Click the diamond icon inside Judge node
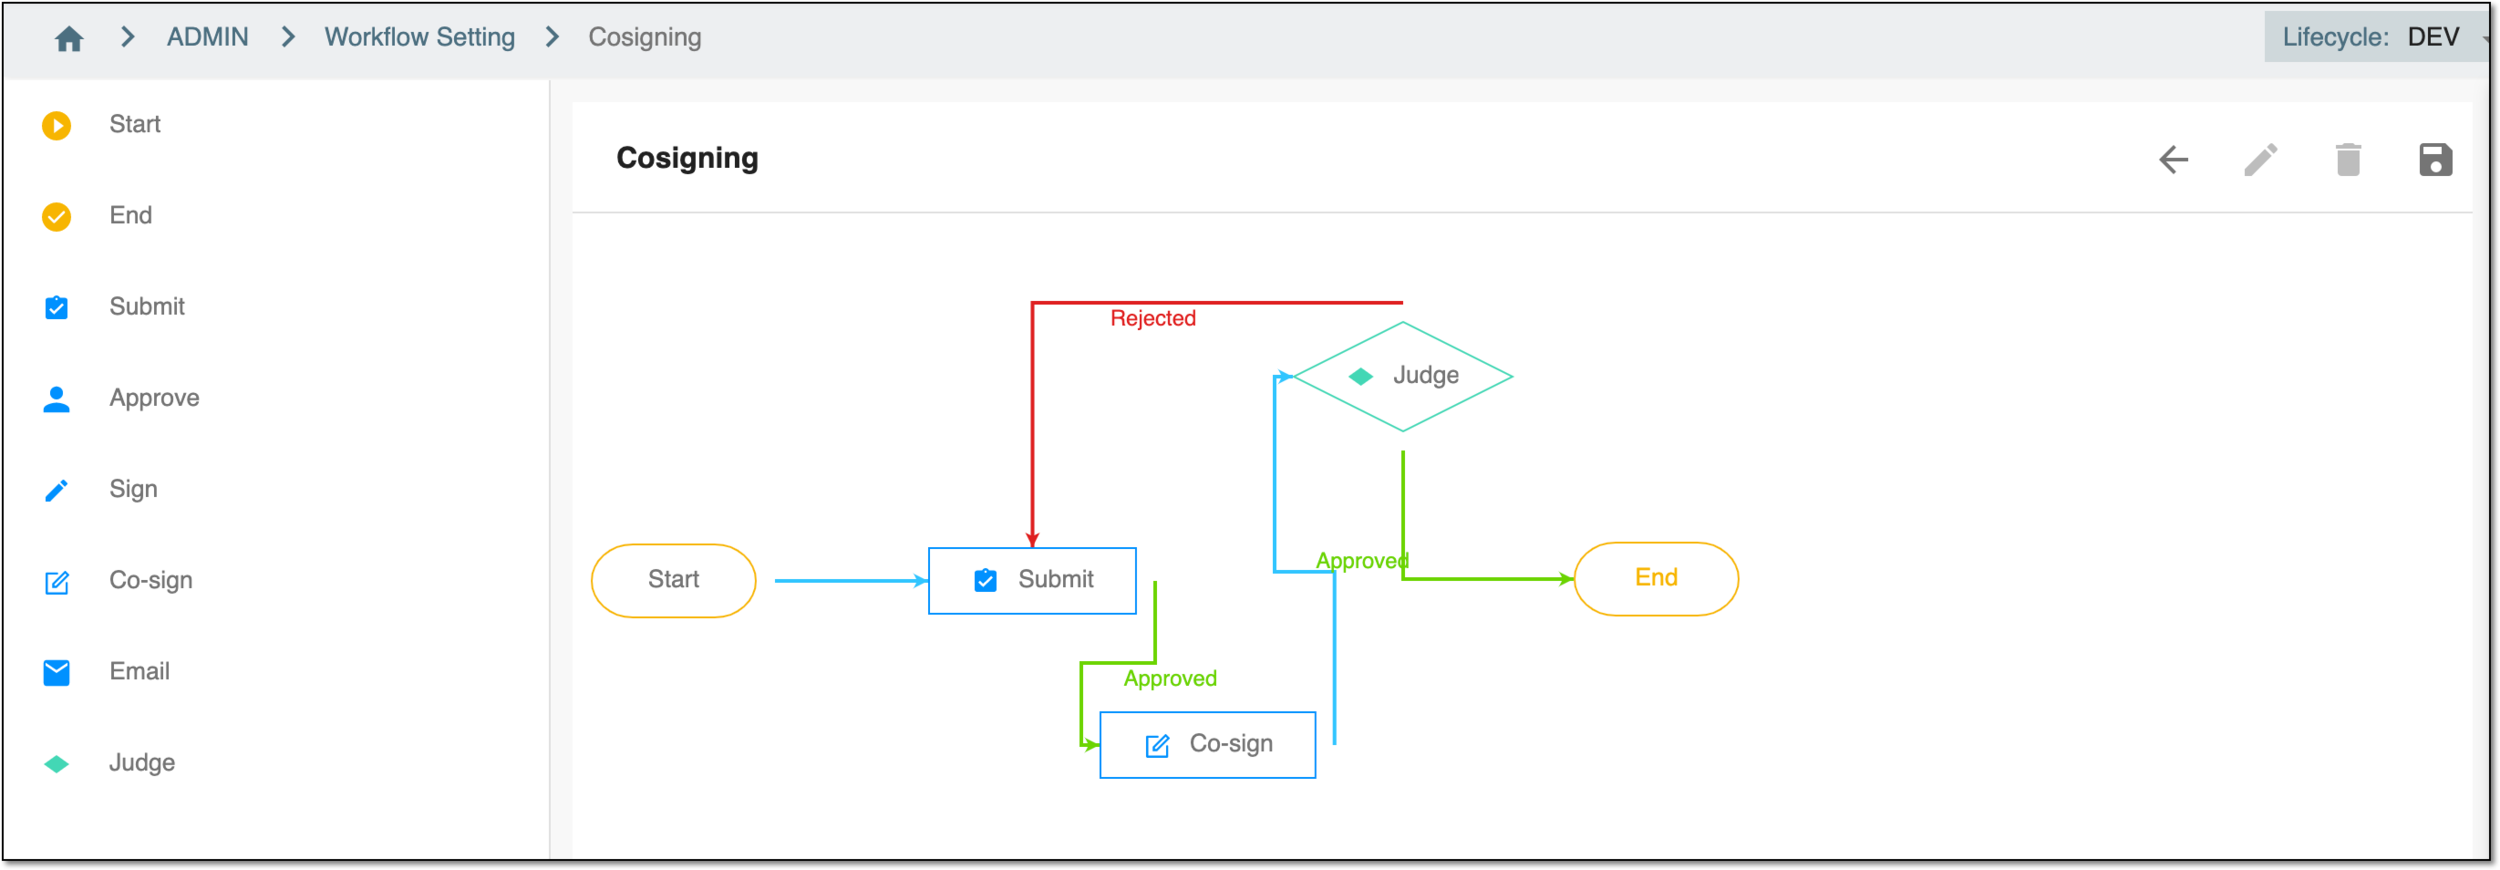This screenshot has width=2500, height=870. (x=1361, y=377)
